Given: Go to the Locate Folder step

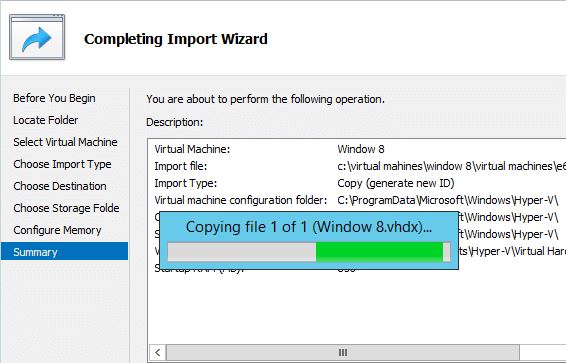Looking at the screenshot, I should 46,120.
